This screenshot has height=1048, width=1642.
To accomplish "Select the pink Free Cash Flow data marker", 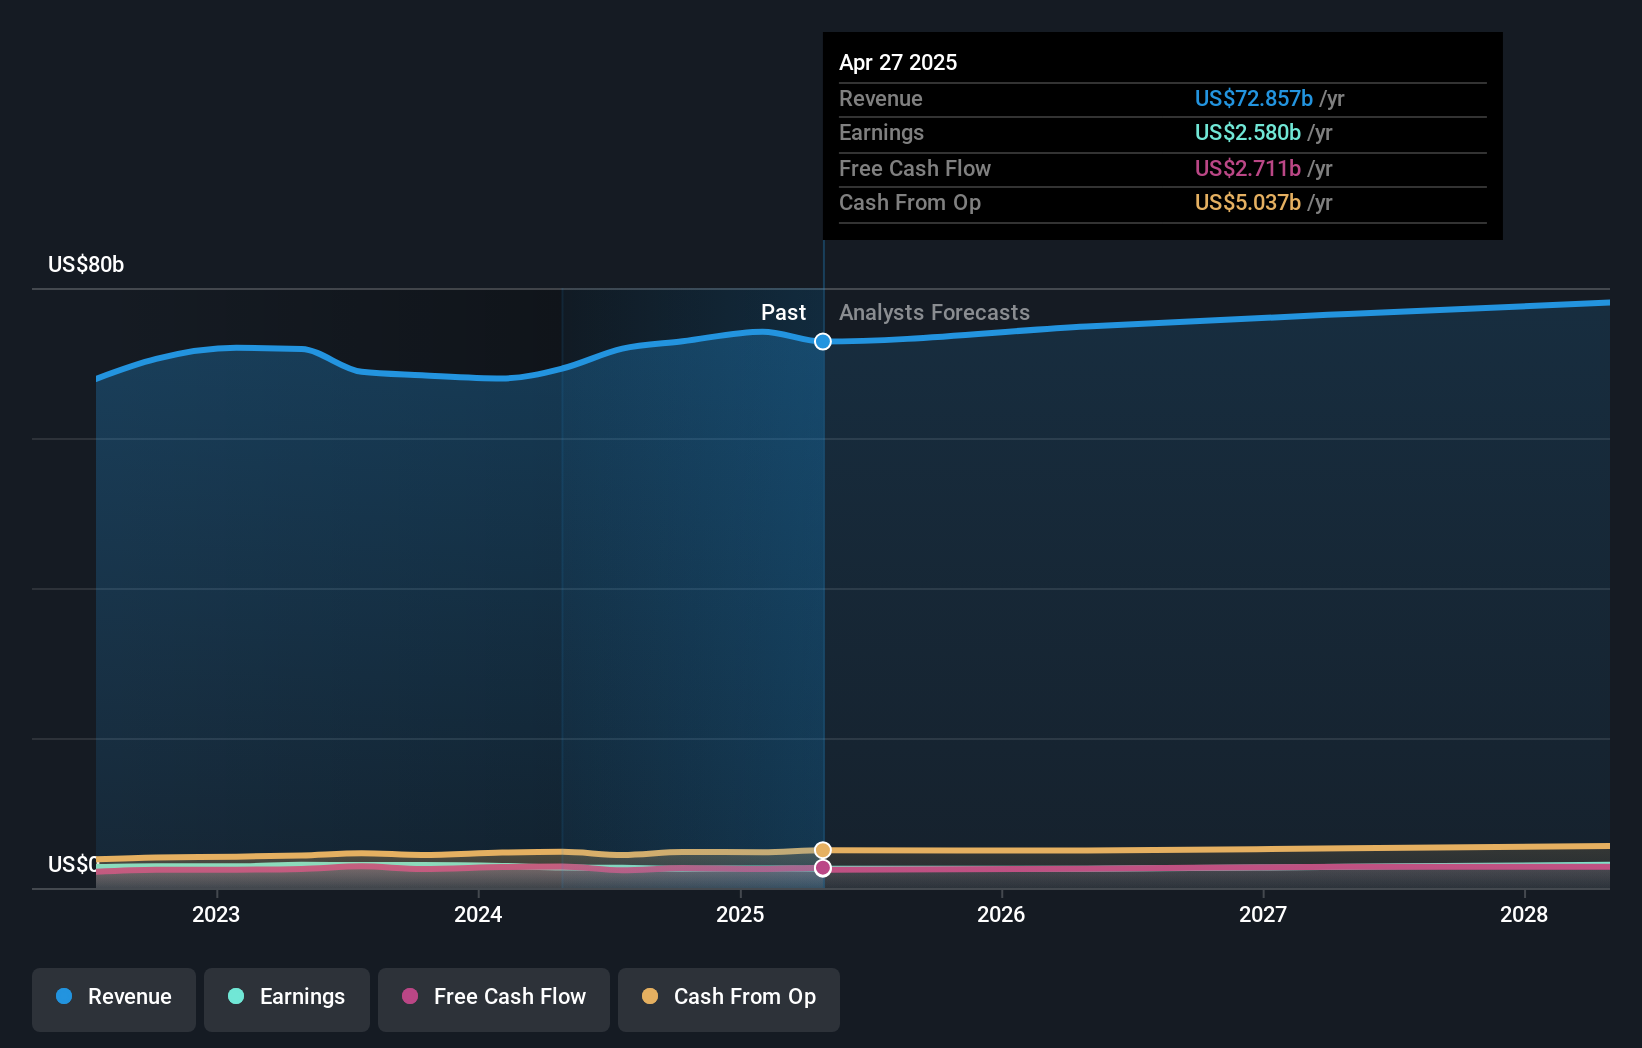I will [823, 868].
